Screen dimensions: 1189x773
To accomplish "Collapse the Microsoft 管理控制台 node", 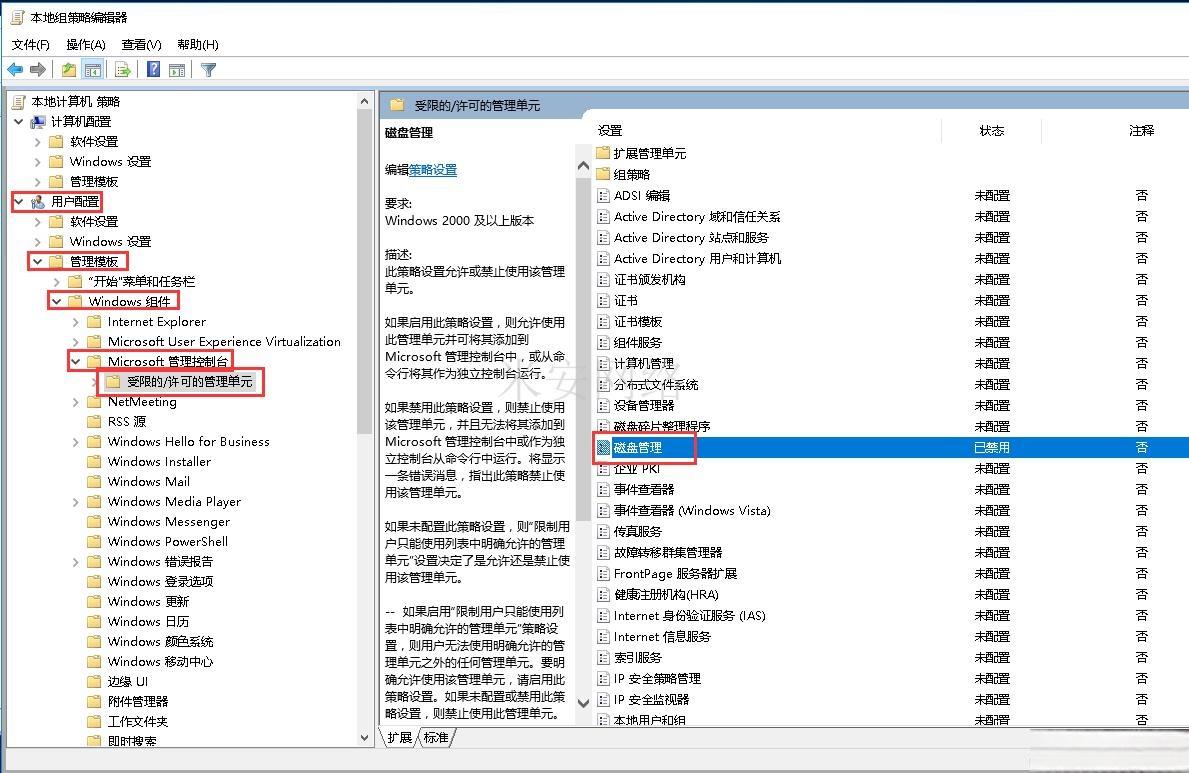I will tap(75, 362).
